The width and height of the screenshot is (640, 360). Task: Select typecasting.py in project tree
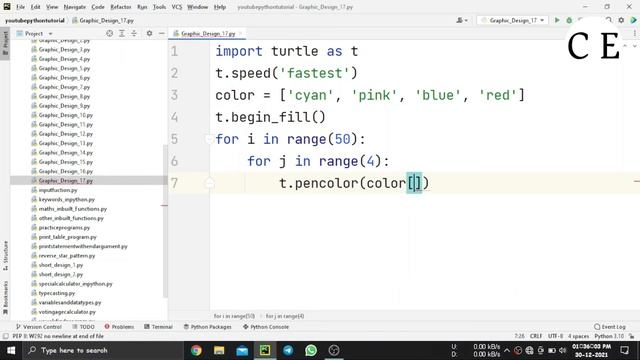(x=57, y=293)
